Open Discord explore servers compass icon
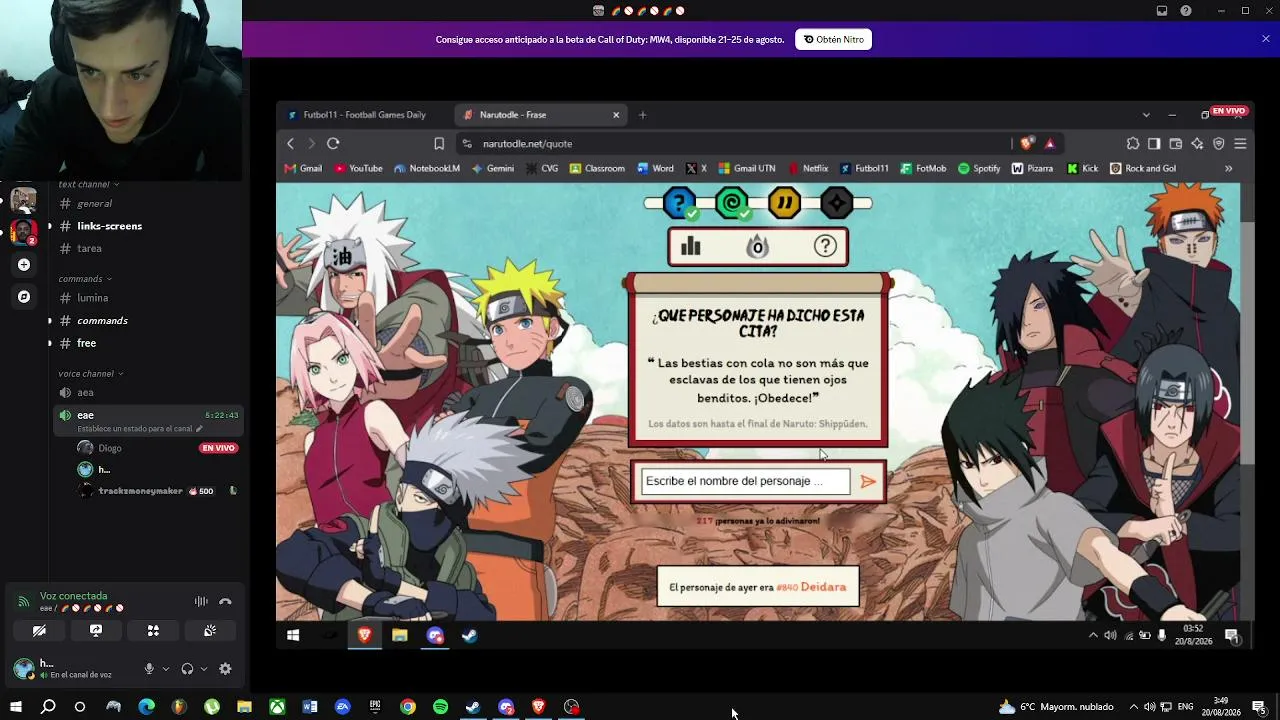 [x=24, y=297]
